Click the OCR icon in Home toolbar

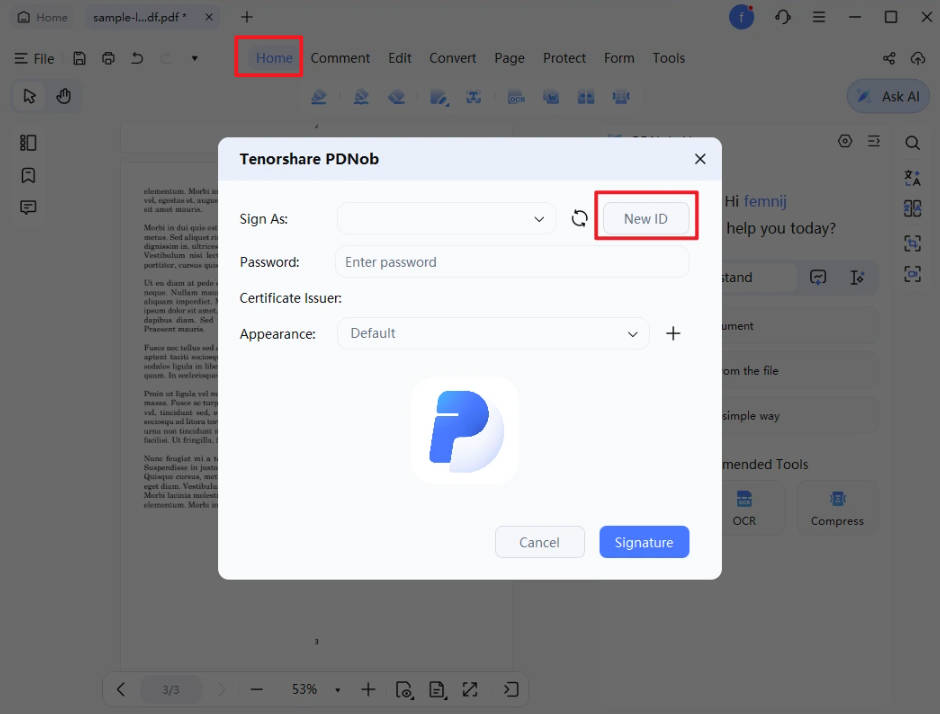pyautogui.click(x=516, y=97)
